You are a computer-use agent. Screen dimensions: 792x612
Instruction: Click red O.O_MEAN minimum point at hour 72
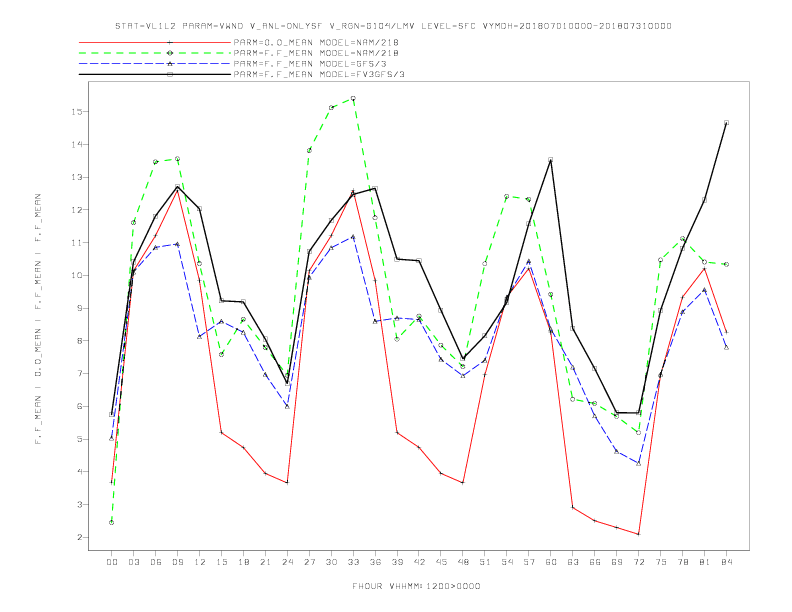coord(638,534)
